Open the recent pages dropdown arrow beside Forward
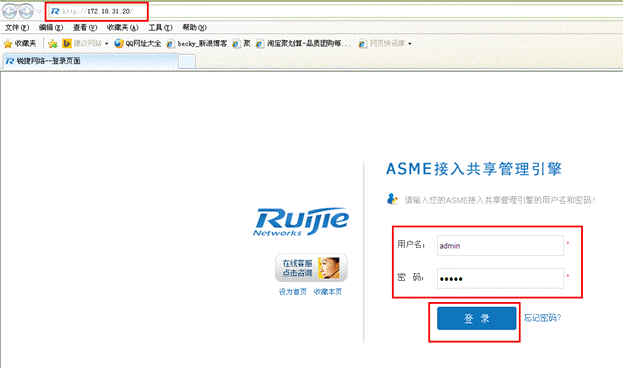The width and height of the screenshot is (623, 368). click(39, 12)
